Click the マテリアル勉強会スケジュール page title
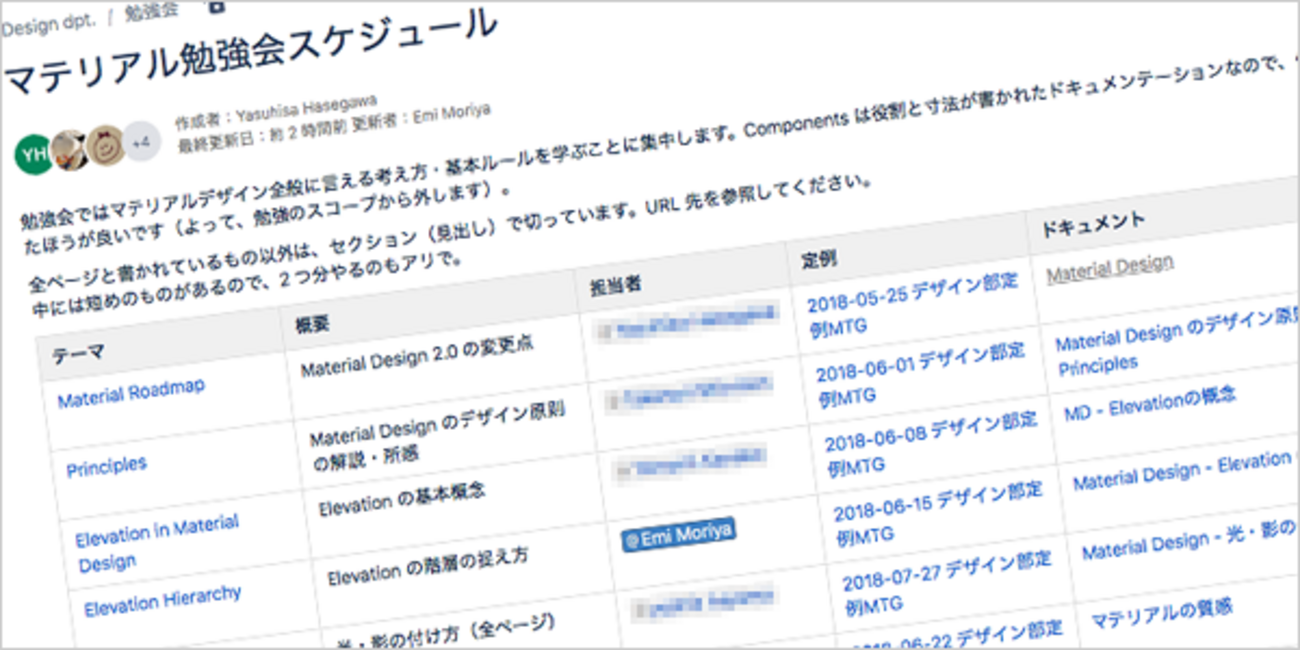This screenshot has height=650, width=1300. (x=250, y=52)
